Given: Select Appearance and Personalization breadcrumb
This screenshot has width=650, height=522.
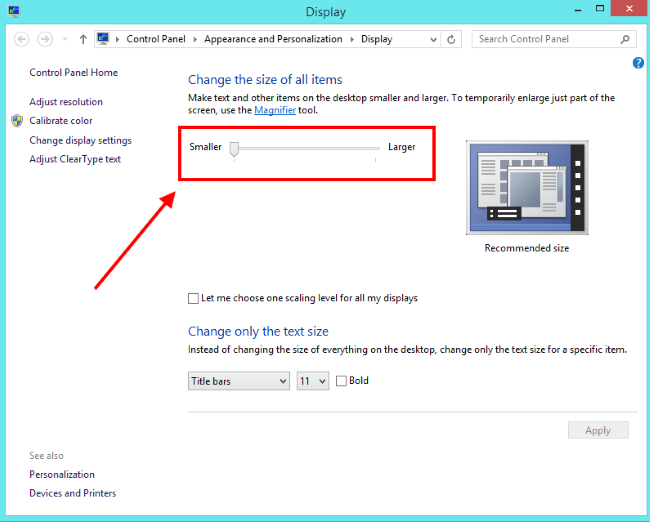Looking at the screenshot, I should 272,39.
